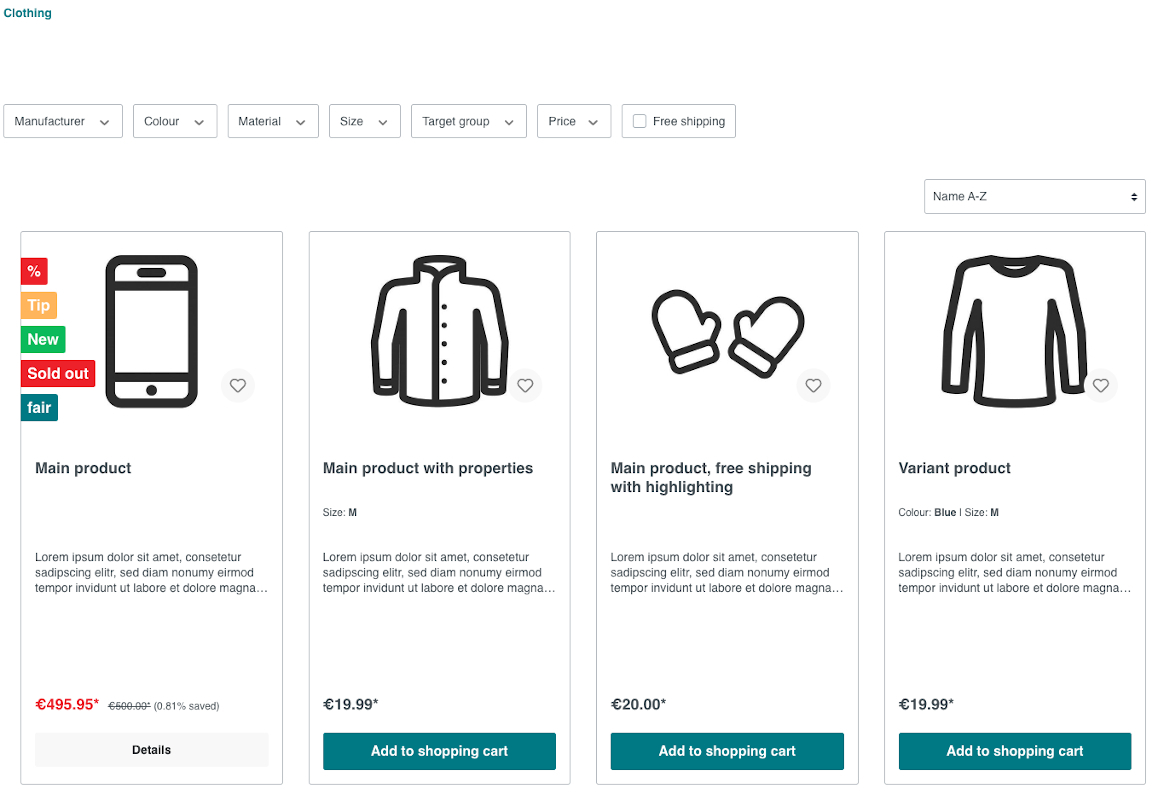Click wishlist heart on Variant product
The height and width of the screenshot is (800, 1164).
pos(1101,385)
